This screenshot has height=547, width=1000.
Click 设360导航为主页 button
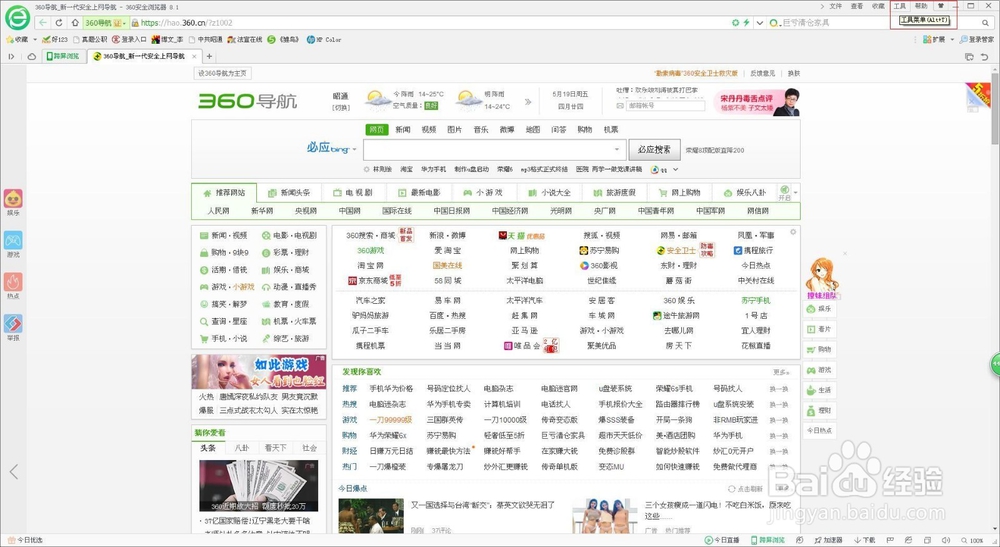tap(222, 73)
